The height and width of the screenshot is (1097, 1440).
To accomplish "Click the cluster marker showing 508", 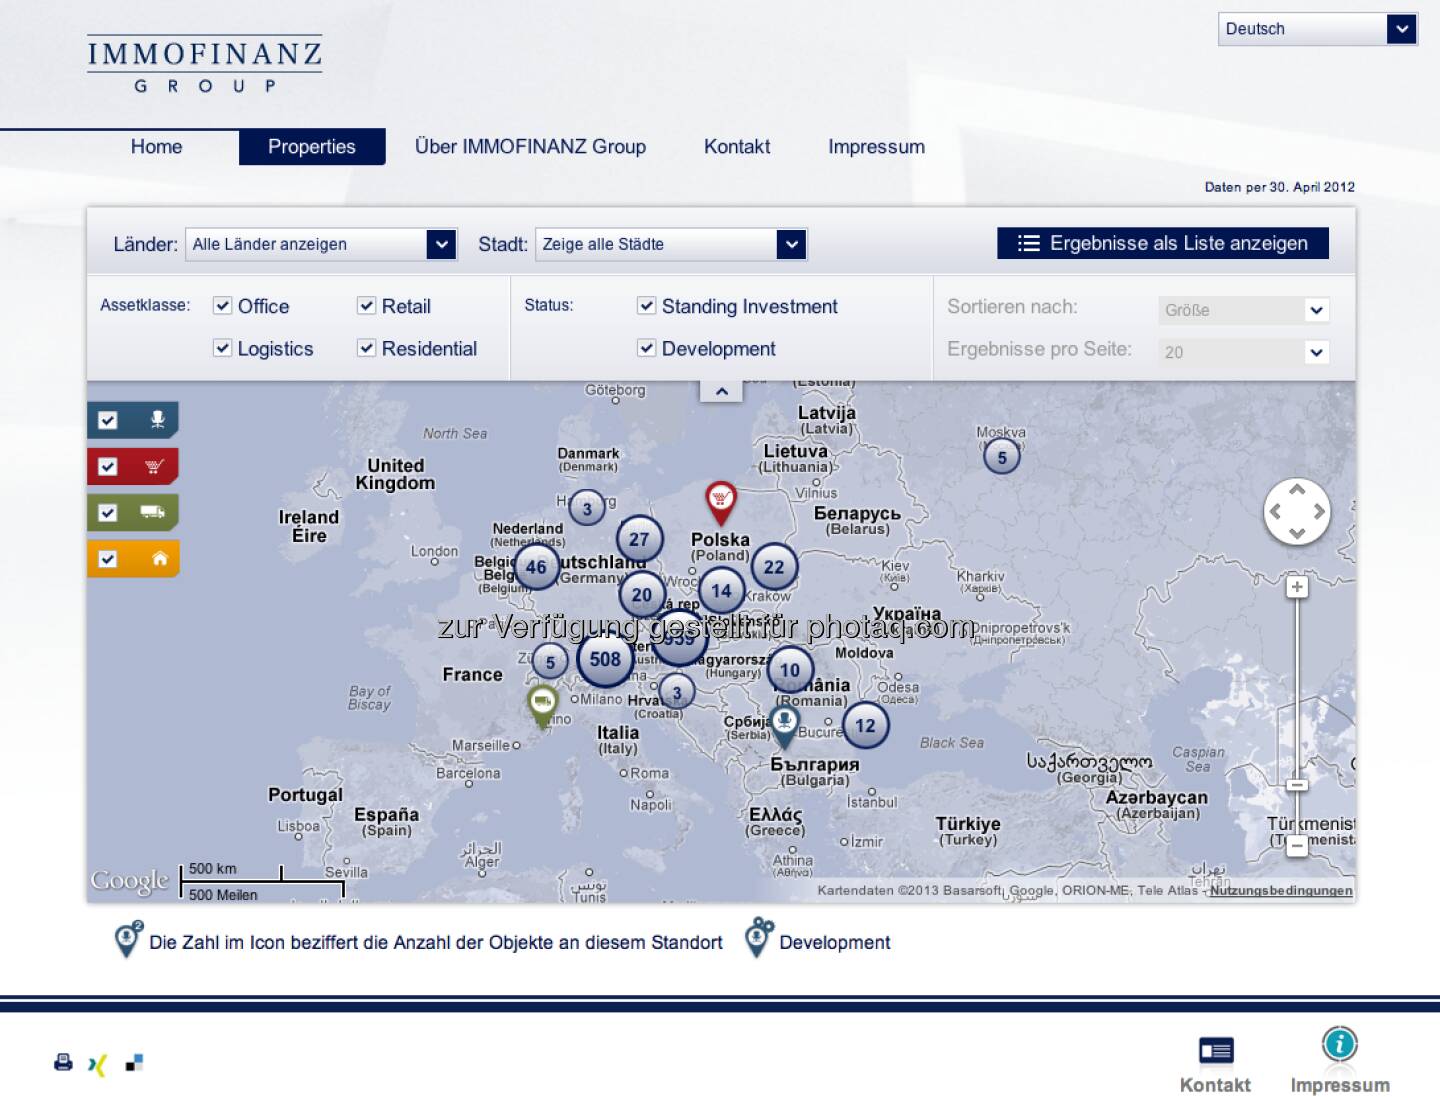I will tap(605, 659).
